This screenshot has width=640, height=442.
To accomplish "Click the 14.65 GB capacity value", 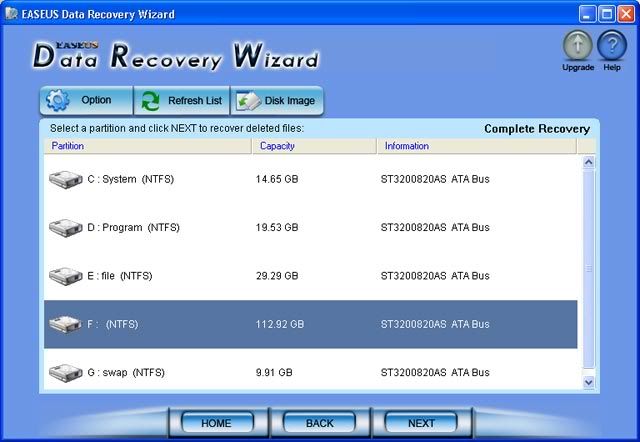I will coord(277,179).
